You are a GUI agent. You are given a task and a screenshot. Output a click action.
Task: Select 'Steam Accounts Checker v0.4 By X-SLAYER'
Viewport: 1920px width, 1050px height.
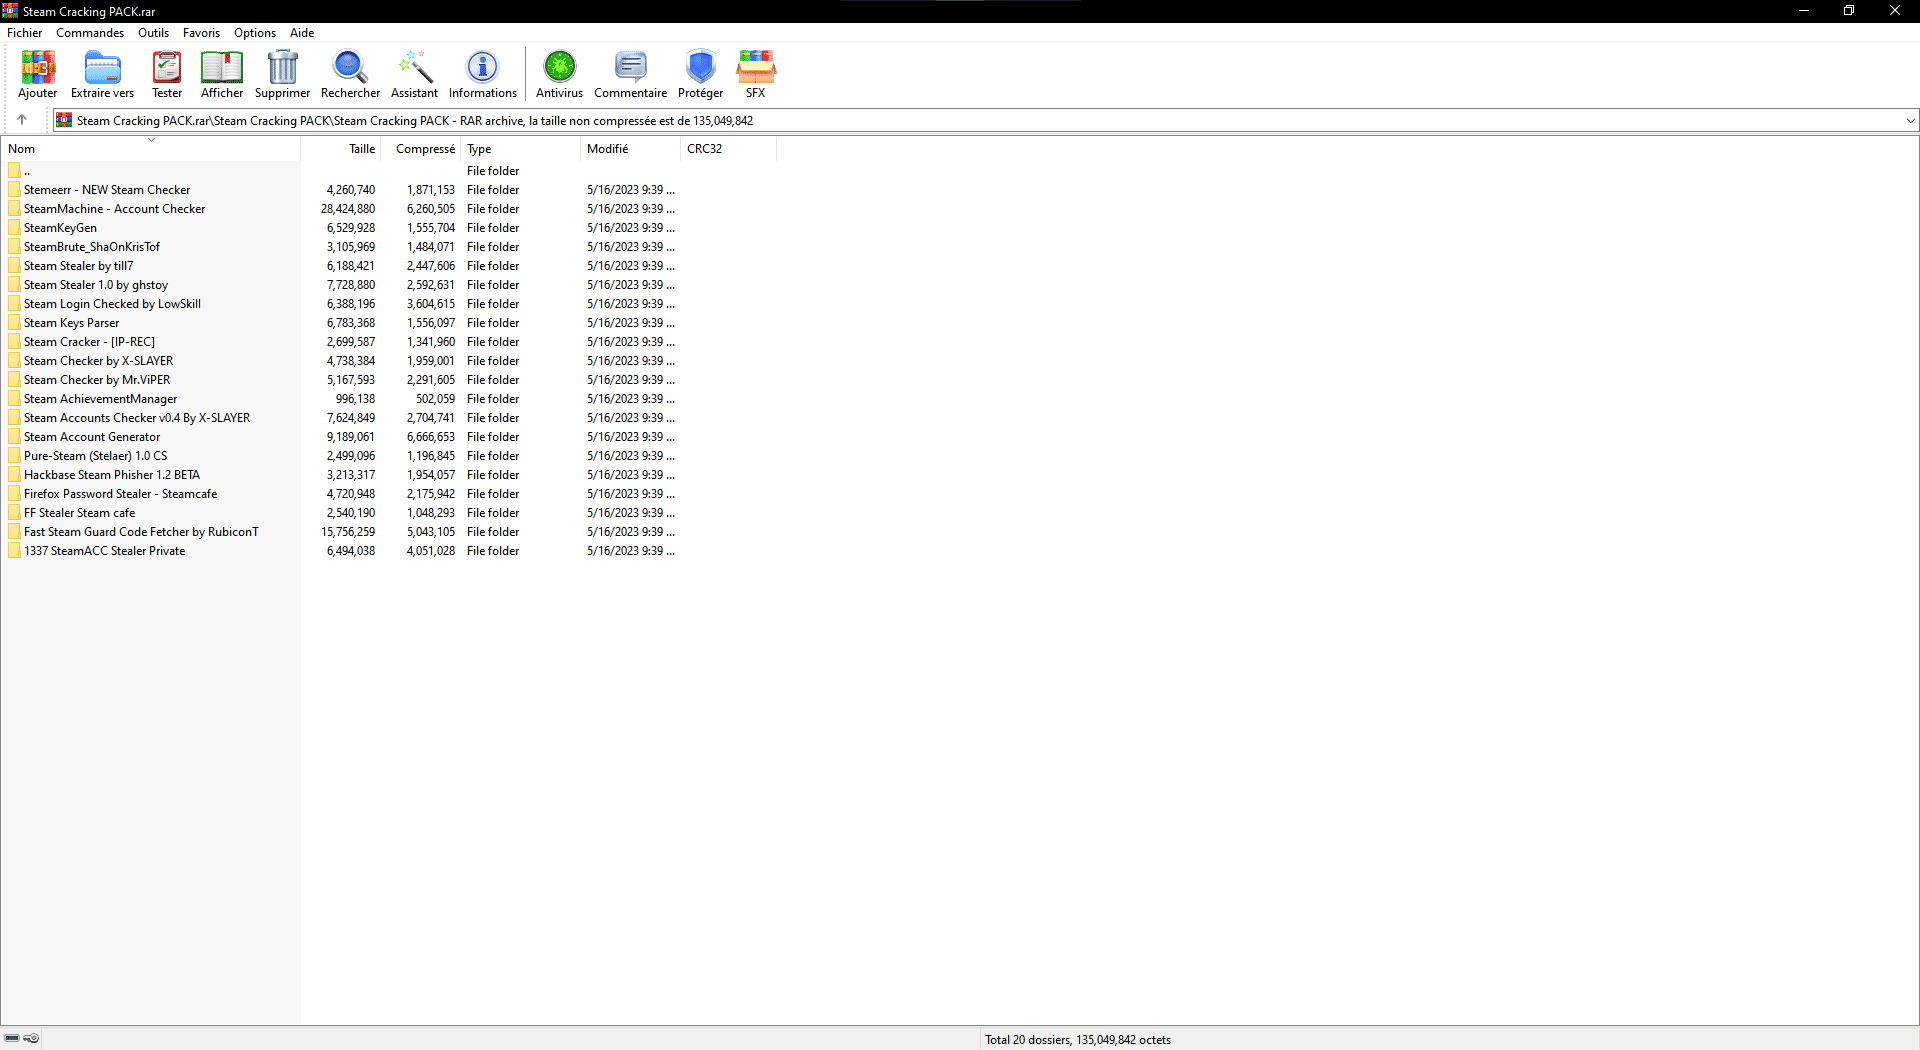(137, 418)
